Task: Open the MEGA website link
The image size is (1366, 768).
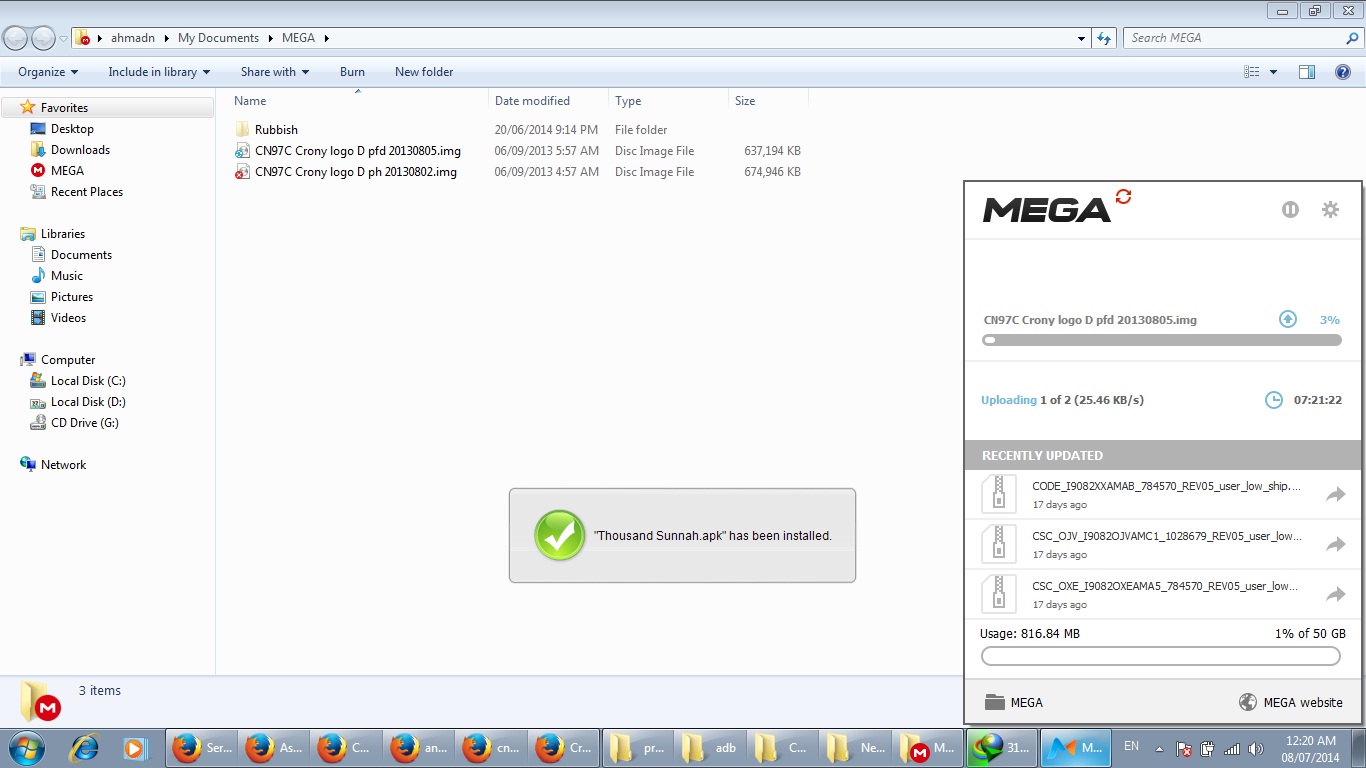Action: click(1290, 702)
